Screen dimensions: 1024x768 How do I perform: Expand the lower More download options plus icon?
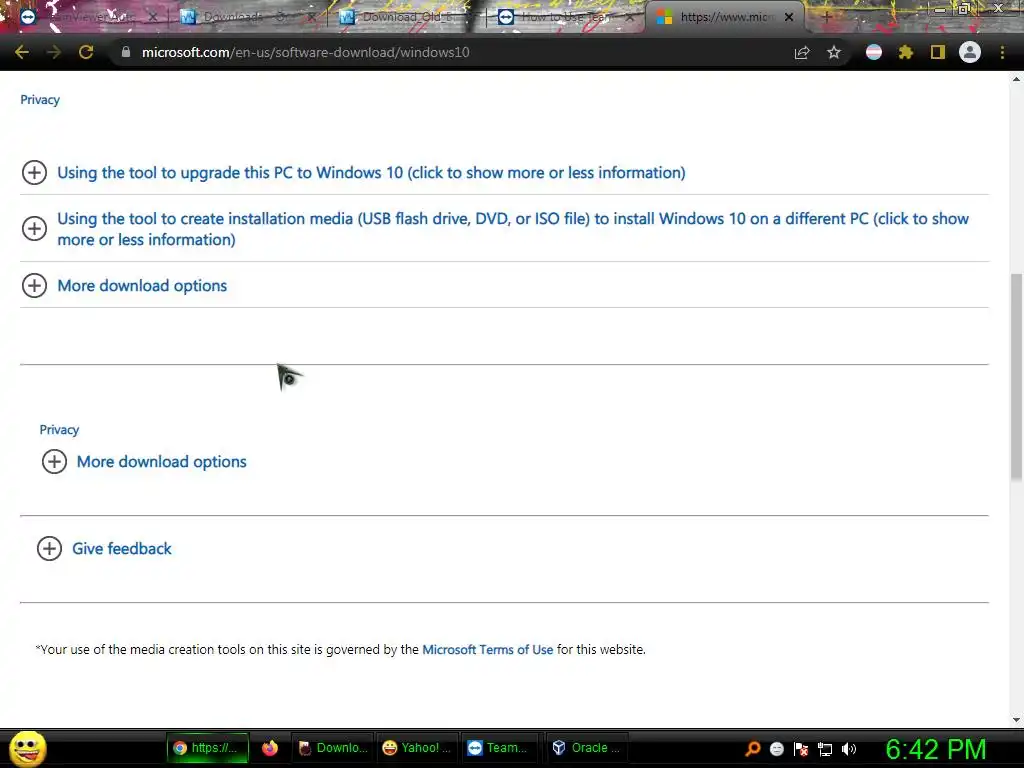tap(54, 462)
